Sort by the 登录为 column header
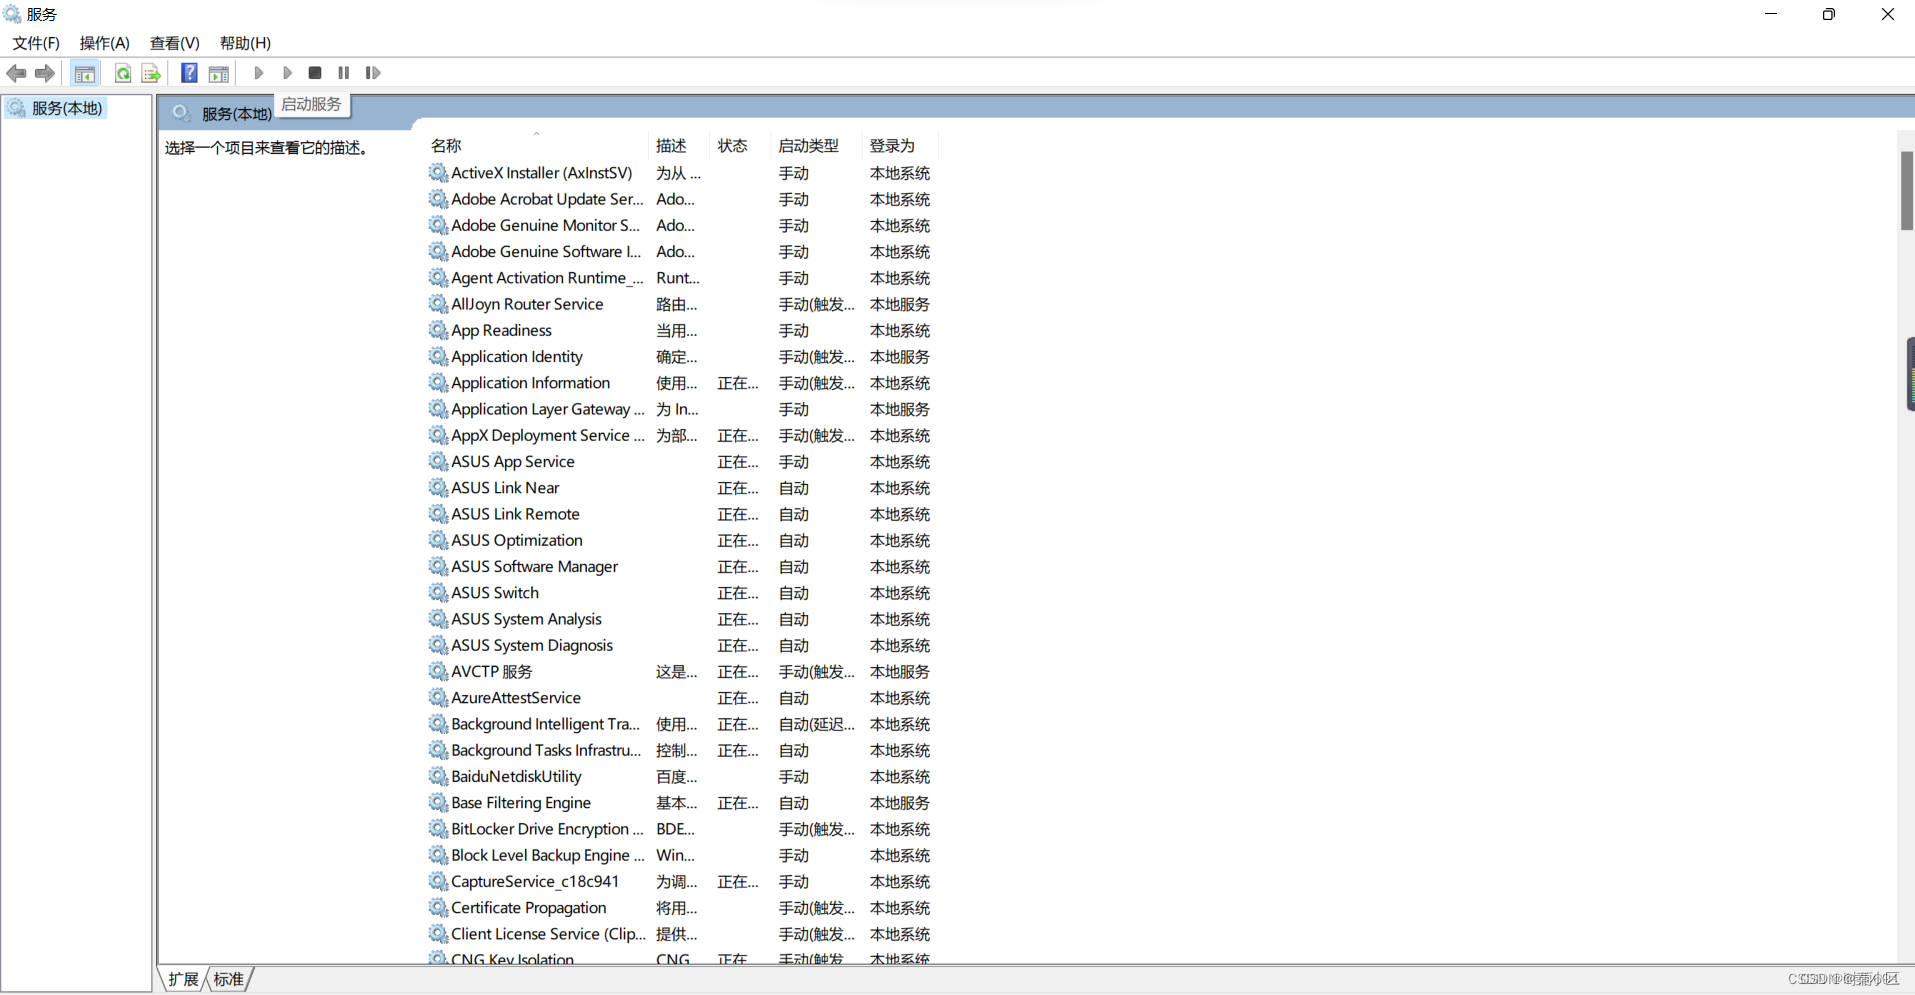 pyautogui.click(x=892, y=146)
